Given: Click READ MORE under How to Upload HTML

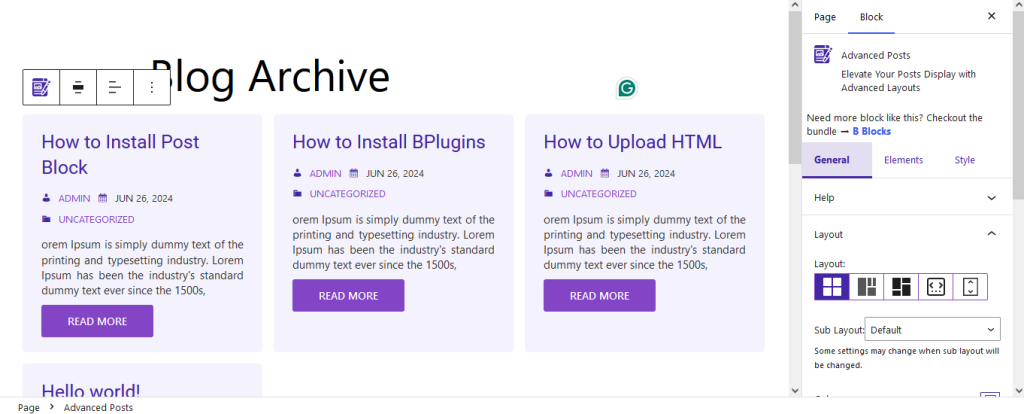Looking at the screenshot, I should pos(600,296).
